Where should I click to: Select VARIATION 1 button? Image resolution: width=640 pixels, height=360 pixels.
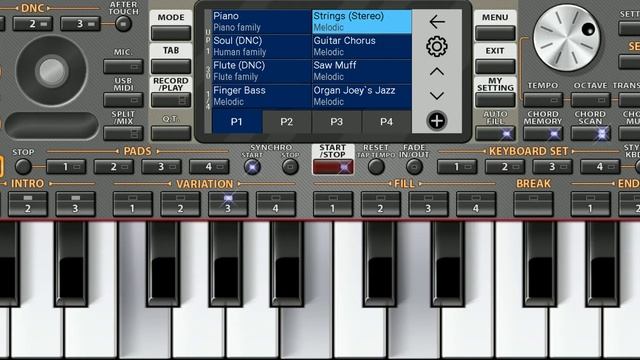[x=133, y=204]
